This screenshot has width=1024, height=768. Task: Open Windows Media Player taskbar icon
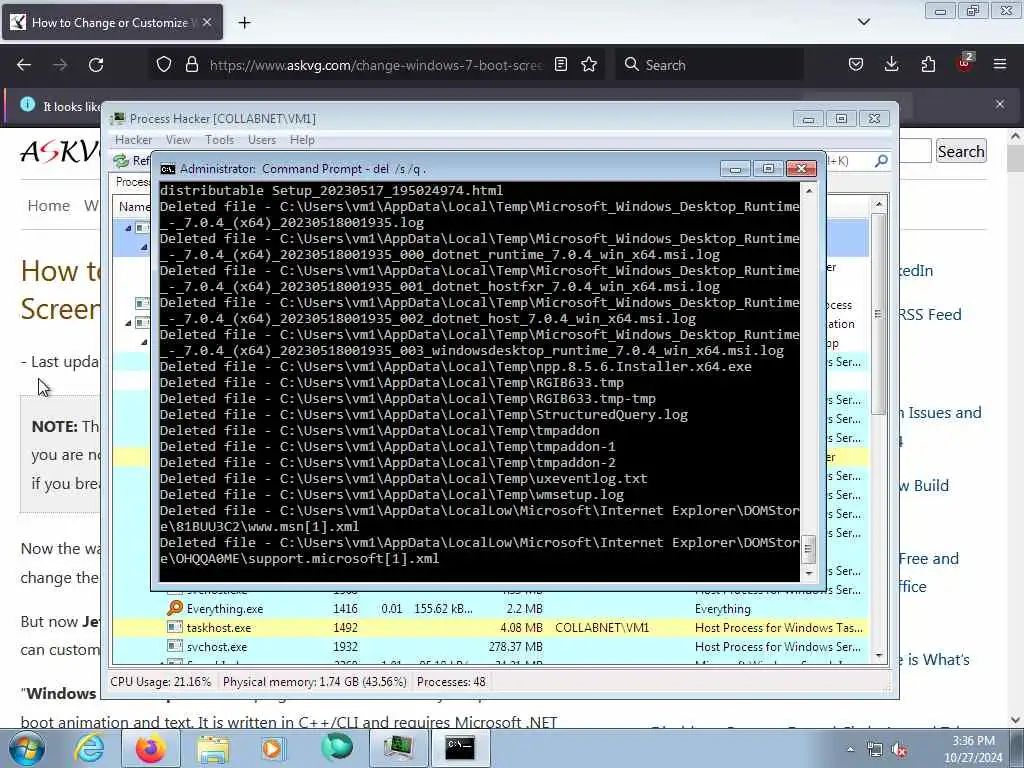click(273, 748)
